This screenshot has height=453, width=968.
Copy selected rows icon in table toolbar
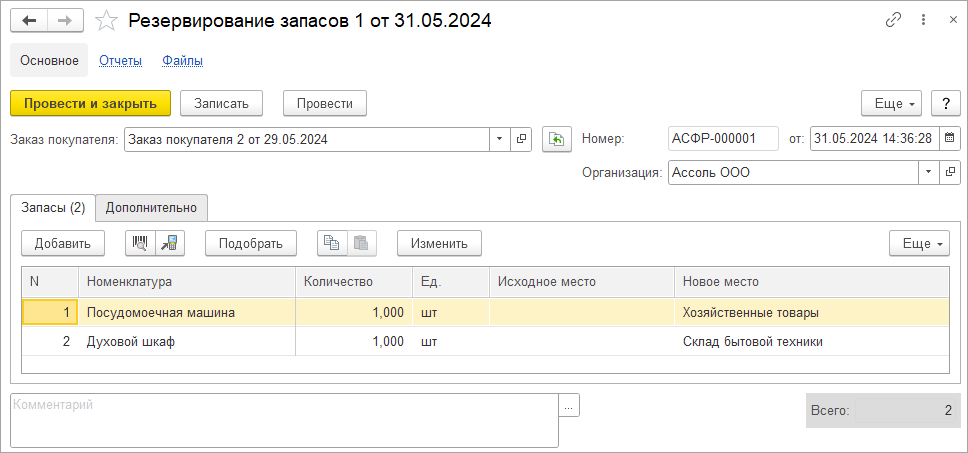click(x=332, y=243)
